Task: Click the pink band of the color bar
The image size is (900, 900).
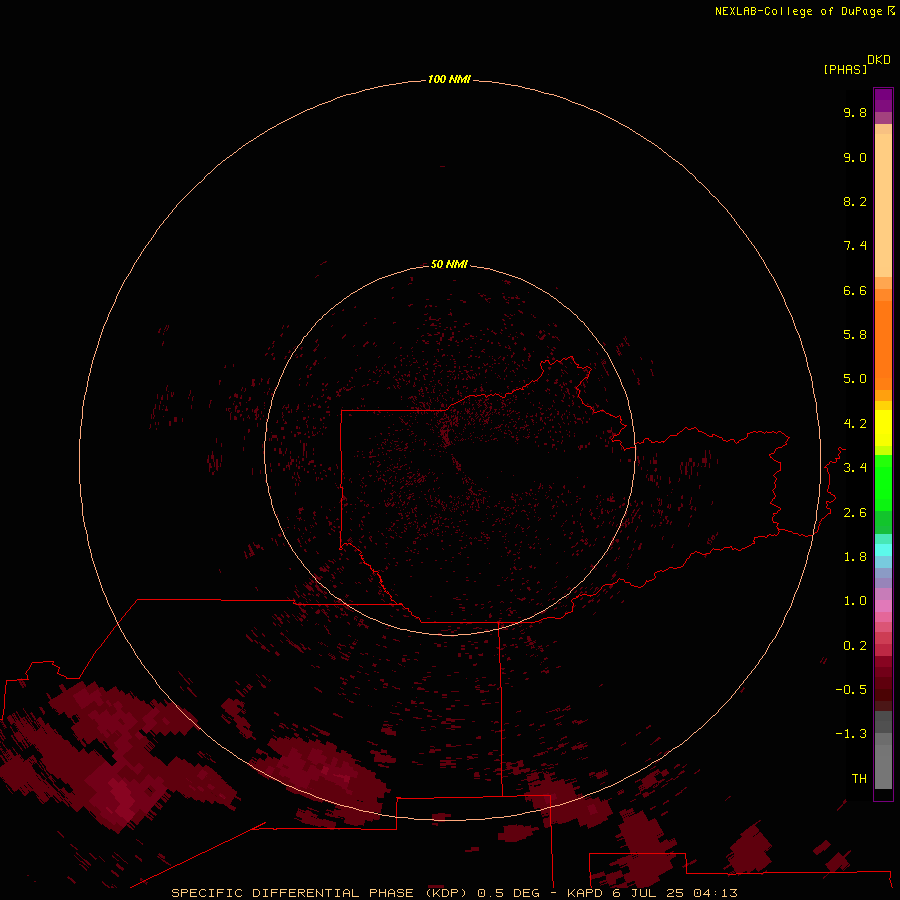Action: [883, 606]
